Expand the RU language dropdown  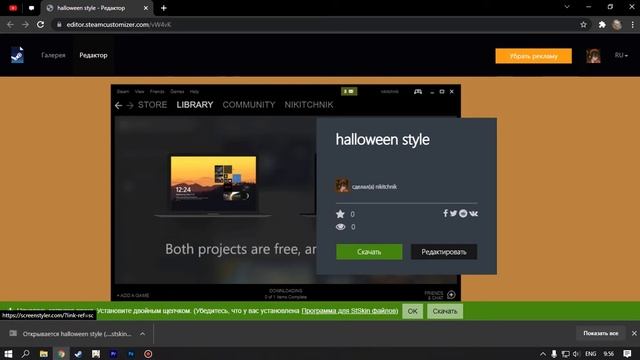(x=621, y=55)
